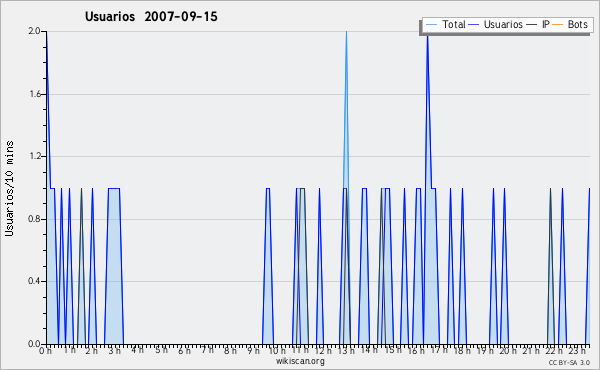Click the '3 h' x-axis label
This screenshot has height=370, width=600.
click(x=114, y=350)
